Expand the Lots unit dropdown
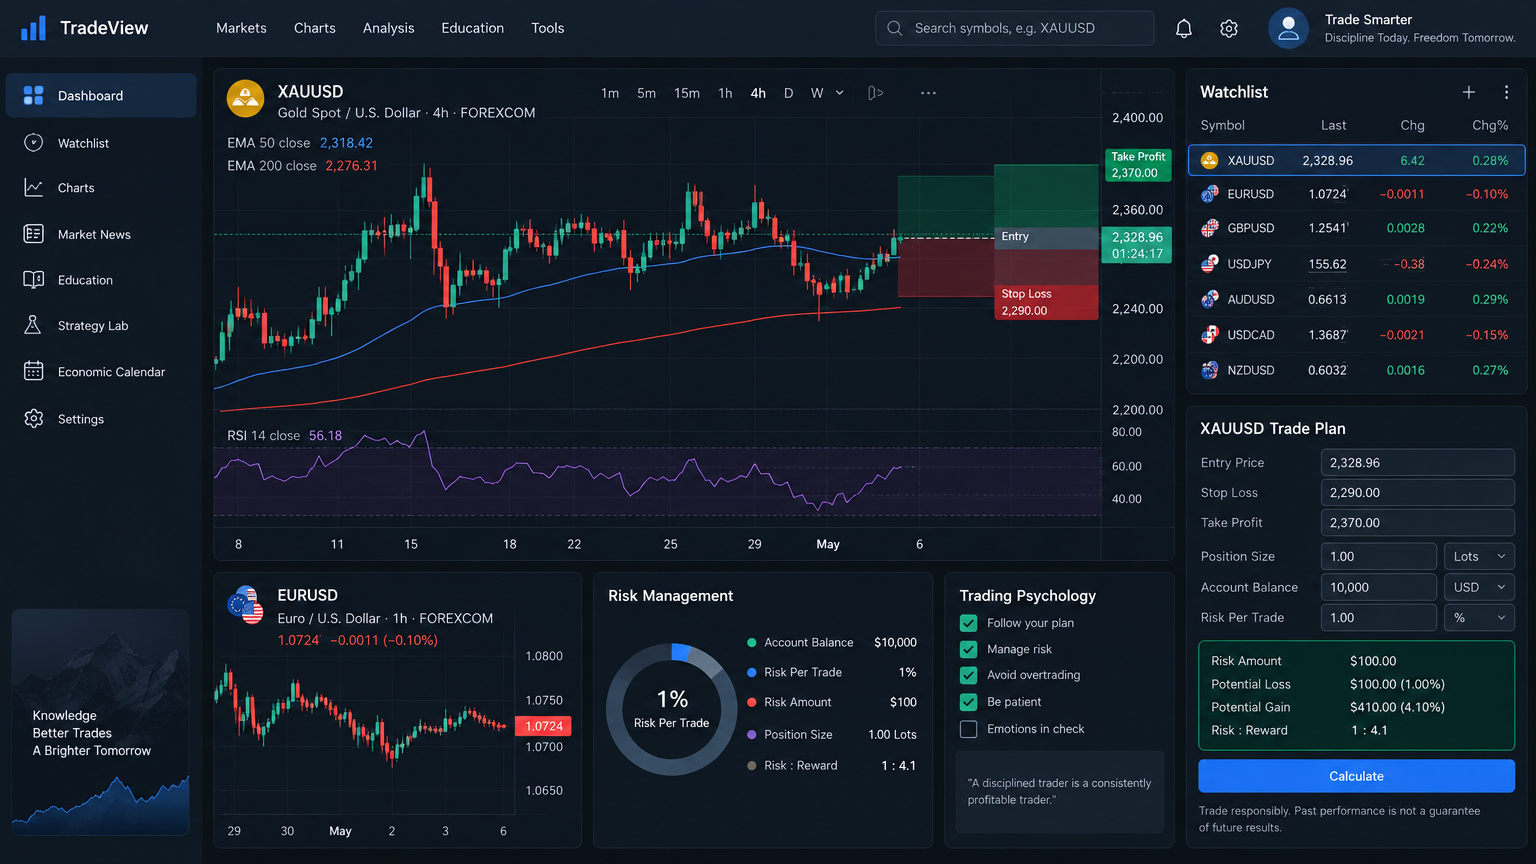This screenshot has width=1536, height=864. (1479, 556)
